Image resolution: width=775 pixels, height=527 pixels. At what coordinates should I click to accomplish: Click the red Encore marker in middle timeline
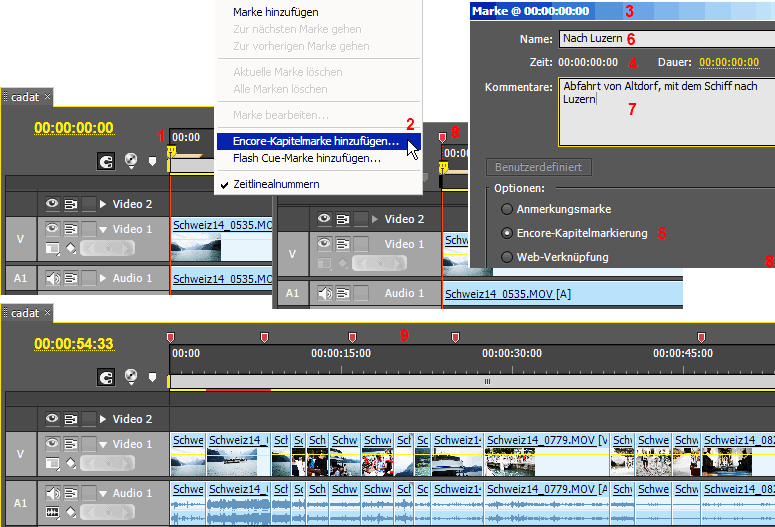(442, 137)
